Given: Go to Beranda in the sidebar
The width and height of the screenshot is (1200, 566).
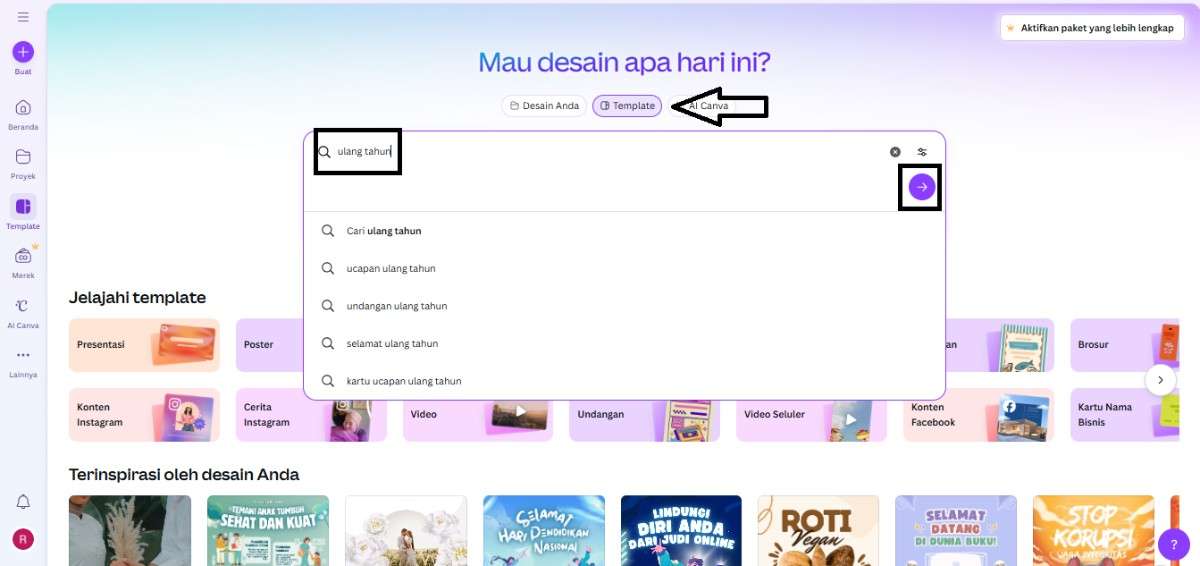Looking at the screenshot, I should (x=23, y=113).
